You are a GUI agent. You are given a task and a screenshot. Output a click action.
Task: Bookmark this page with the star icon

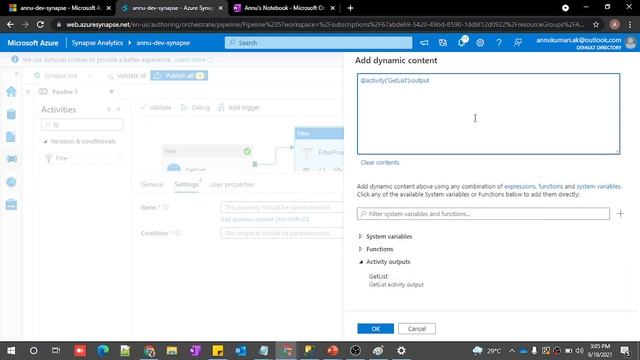[x=596, y=24]
